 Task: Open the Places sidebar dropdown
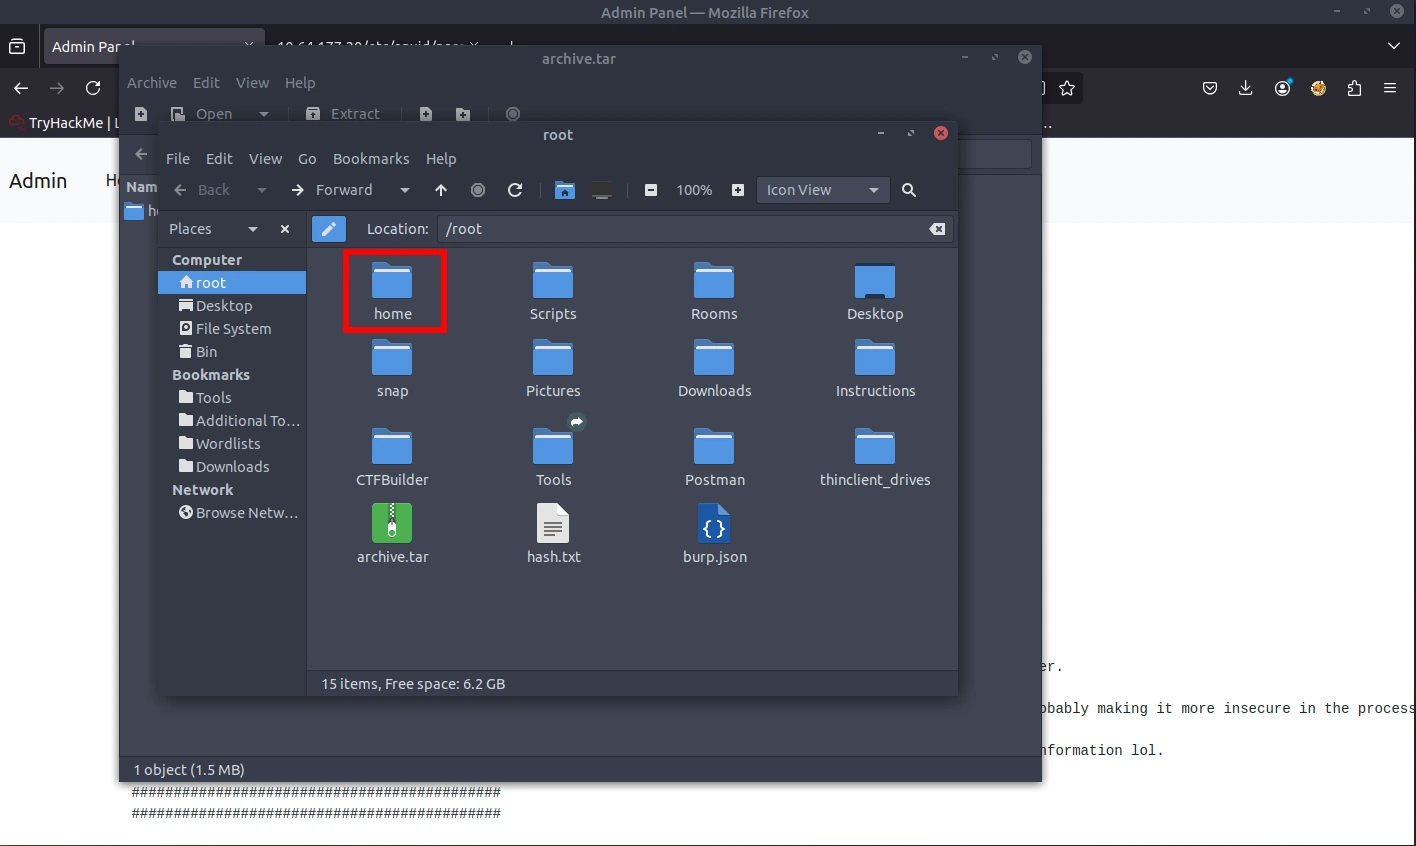[253, 229]
